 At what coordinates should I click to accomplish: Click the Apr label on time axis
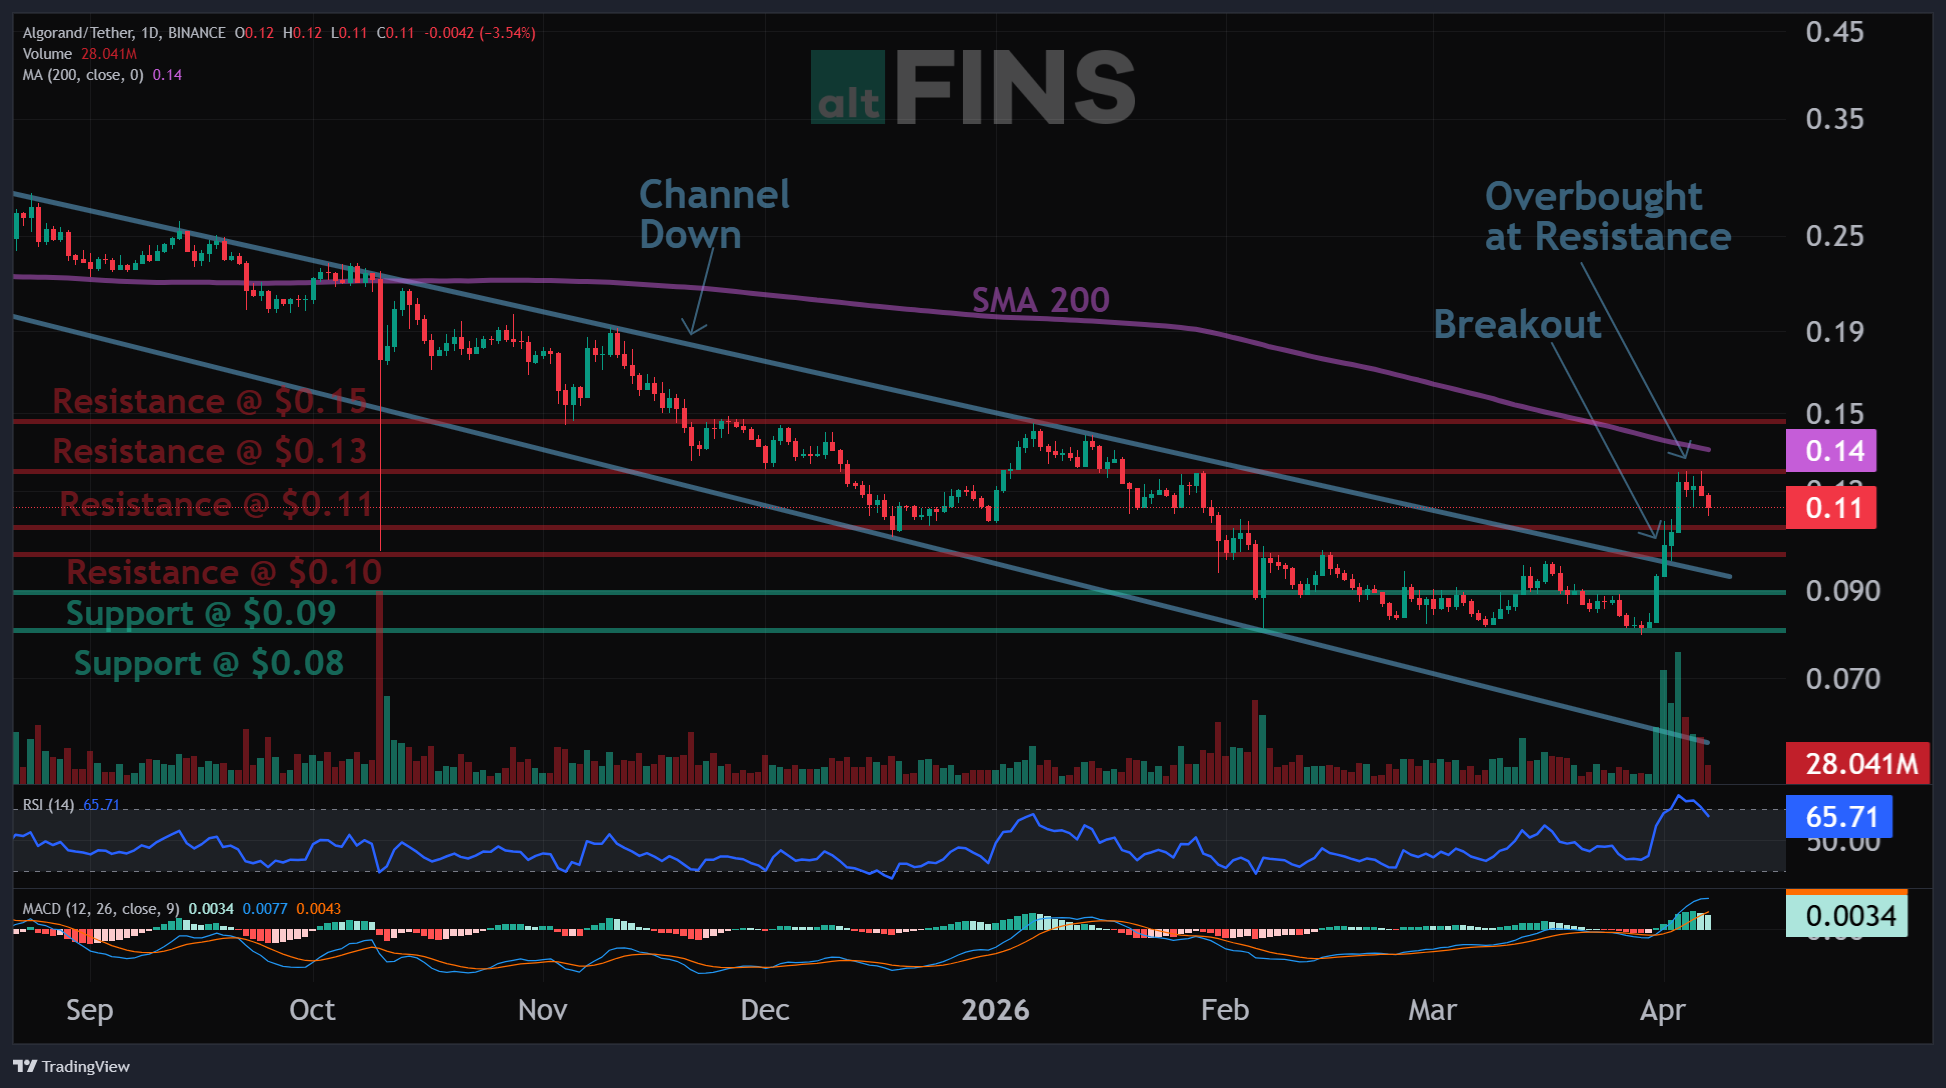(x=1662, y=1010)
